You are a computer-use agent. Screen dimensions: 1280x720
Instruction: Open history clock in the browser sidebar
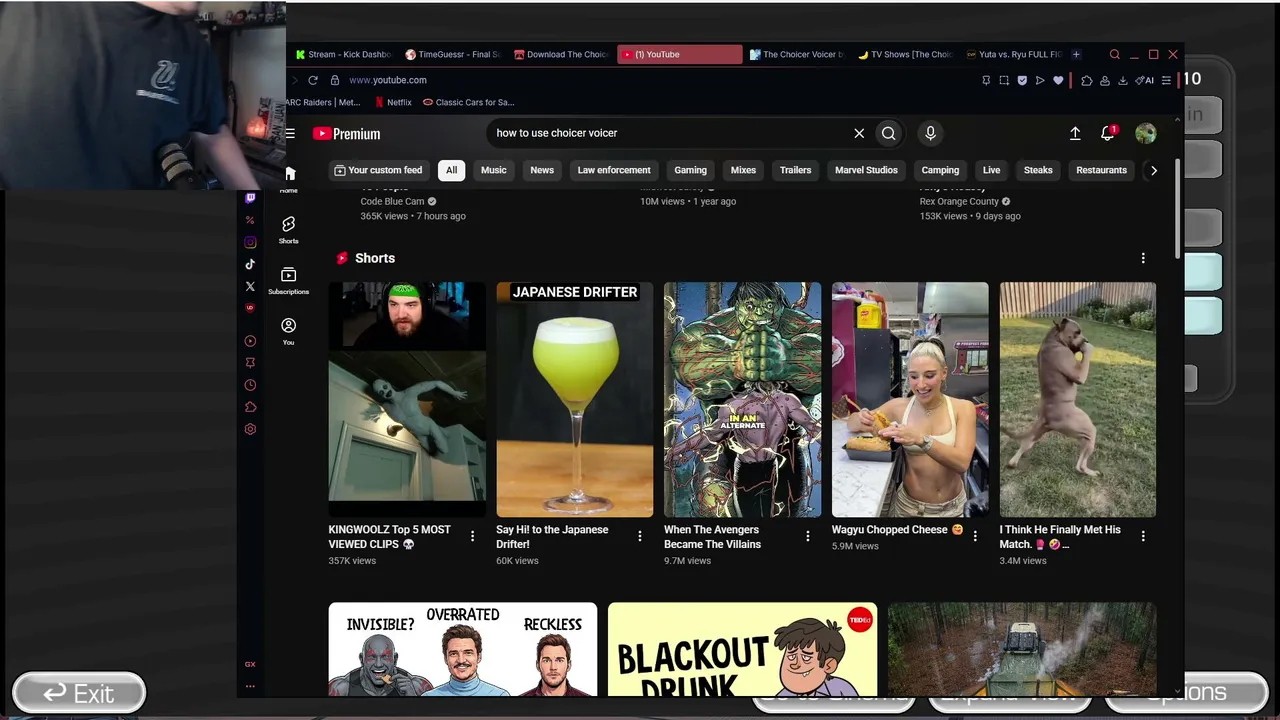pos(250,385)
